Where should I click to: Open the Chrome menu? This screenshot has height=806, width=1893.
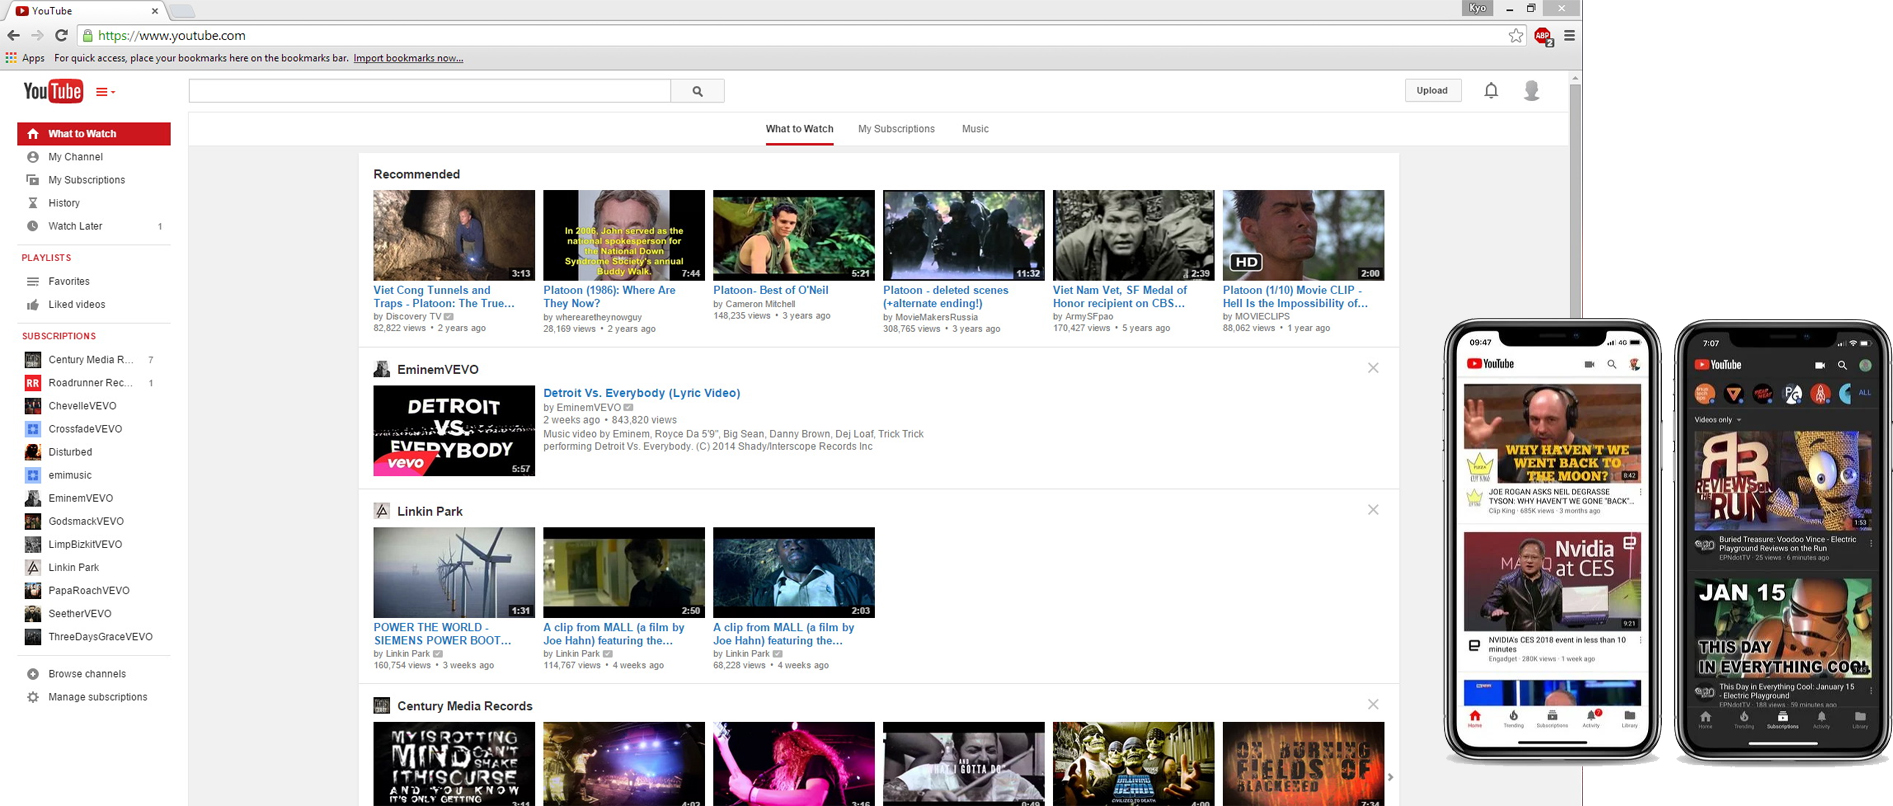(x=1569, y=36)
